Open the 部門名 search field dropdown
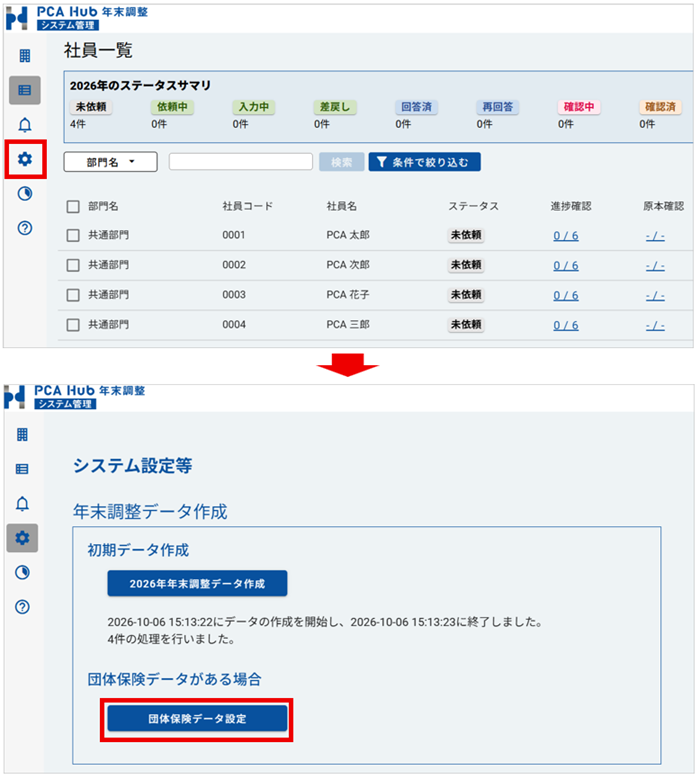Viewport: 700px width, 779px height. click(x=110, y=162)
